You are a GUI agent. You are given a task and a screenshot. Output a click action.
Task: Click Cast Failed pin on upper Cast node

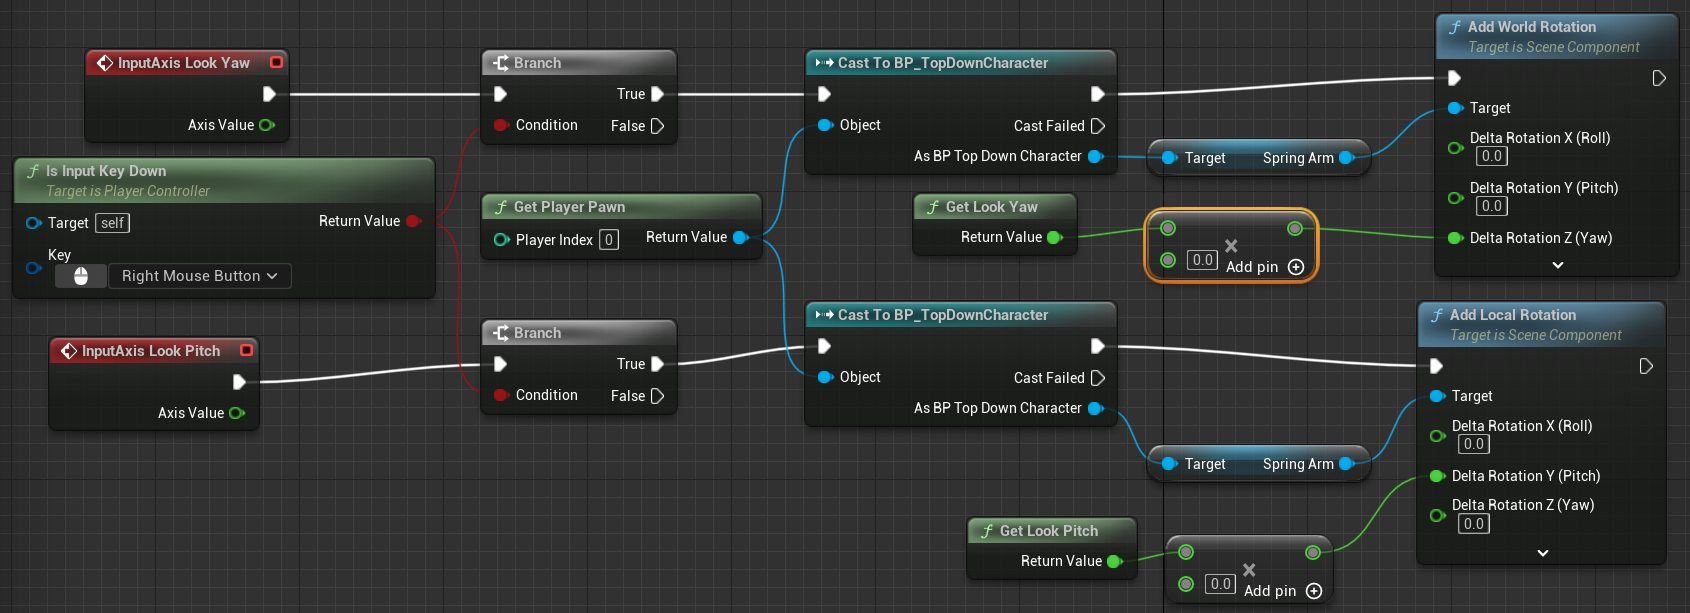pos(1097,126)
